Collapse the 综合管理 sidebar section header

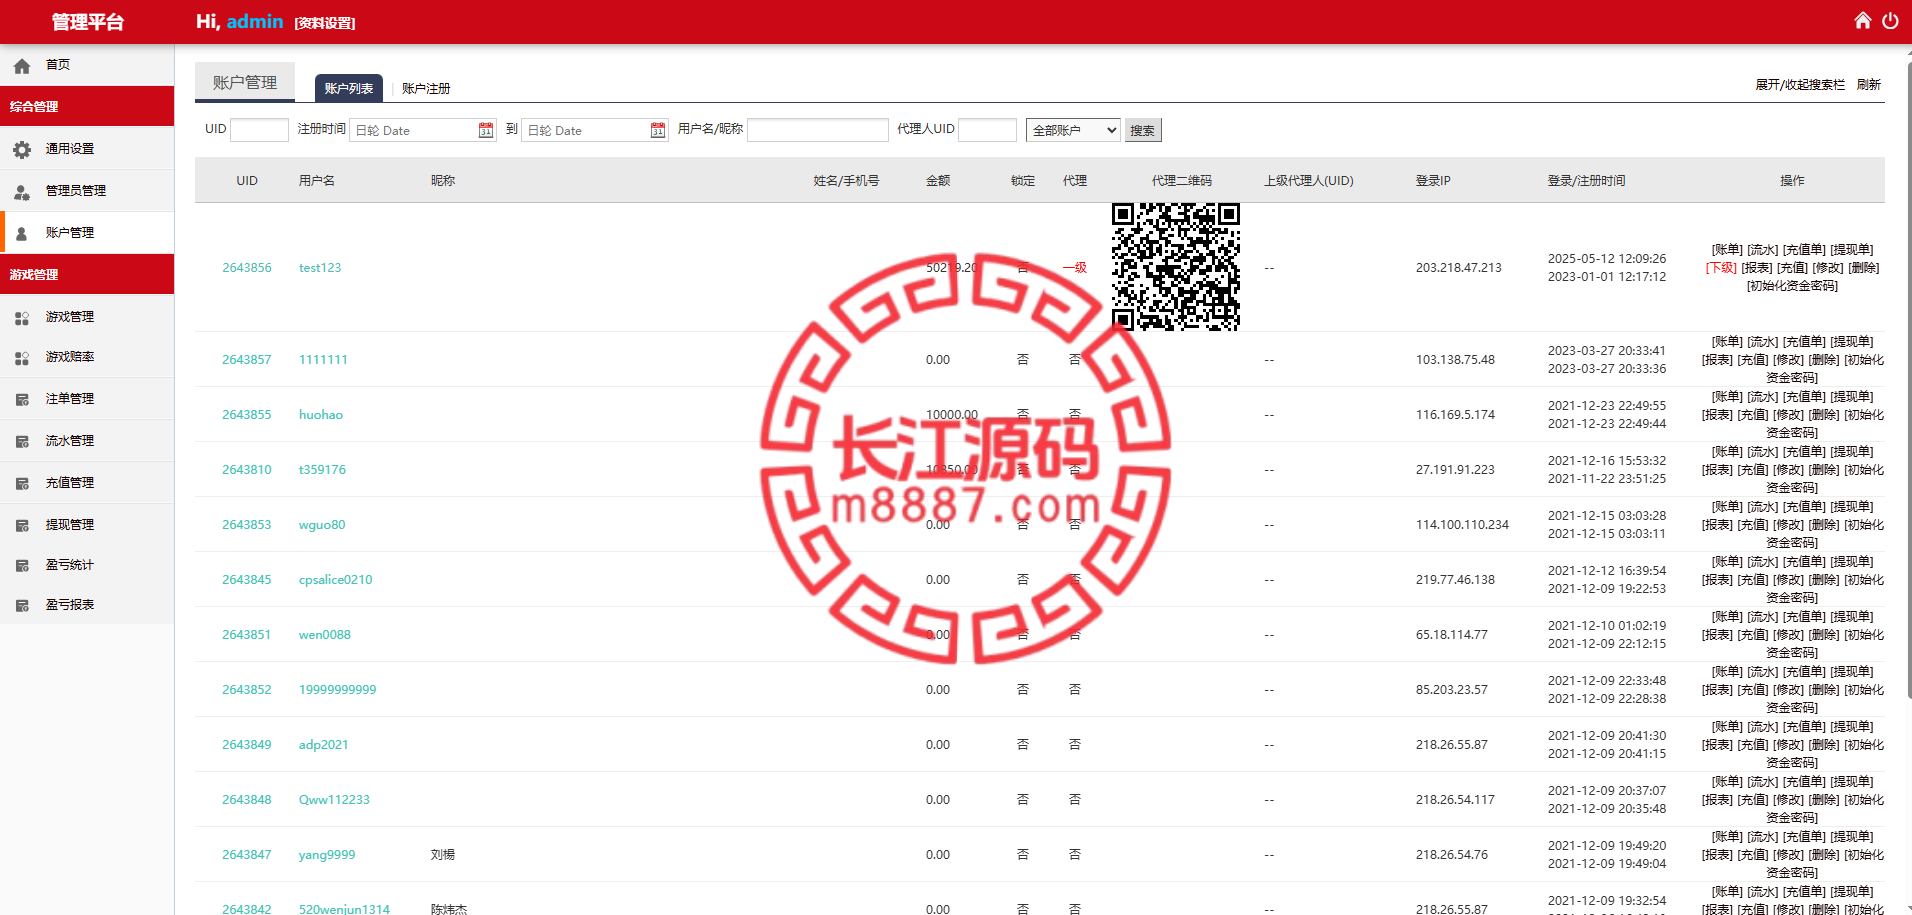[x=87, y=106]
